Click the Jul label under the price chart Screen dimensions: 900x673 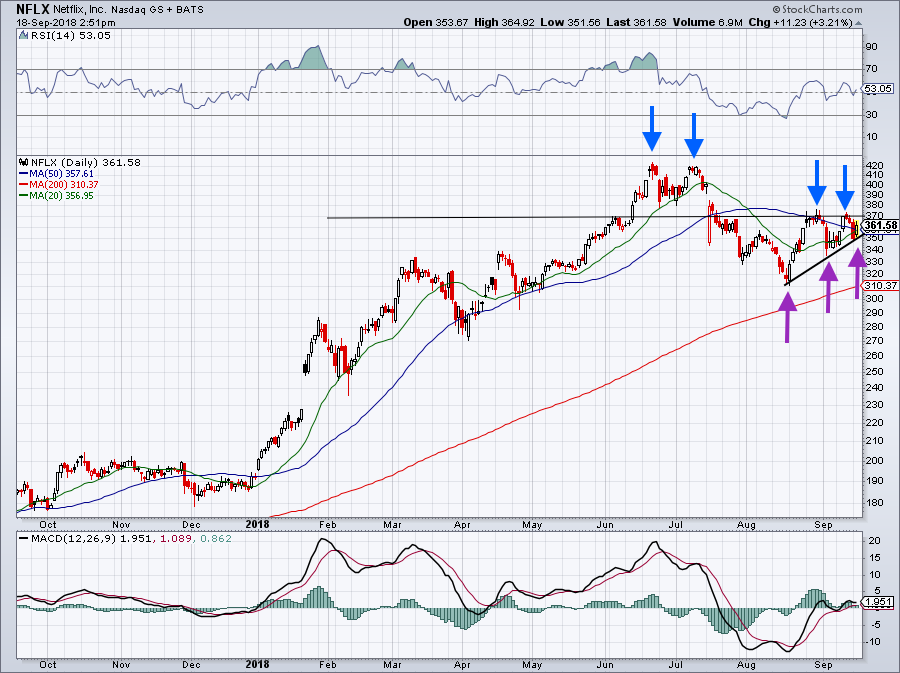(676, 524)
